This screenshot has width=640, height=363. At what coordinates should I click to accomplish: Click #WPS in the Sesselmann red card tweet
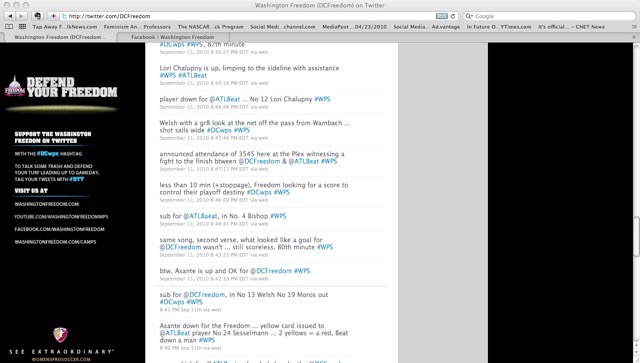[207, 340]
